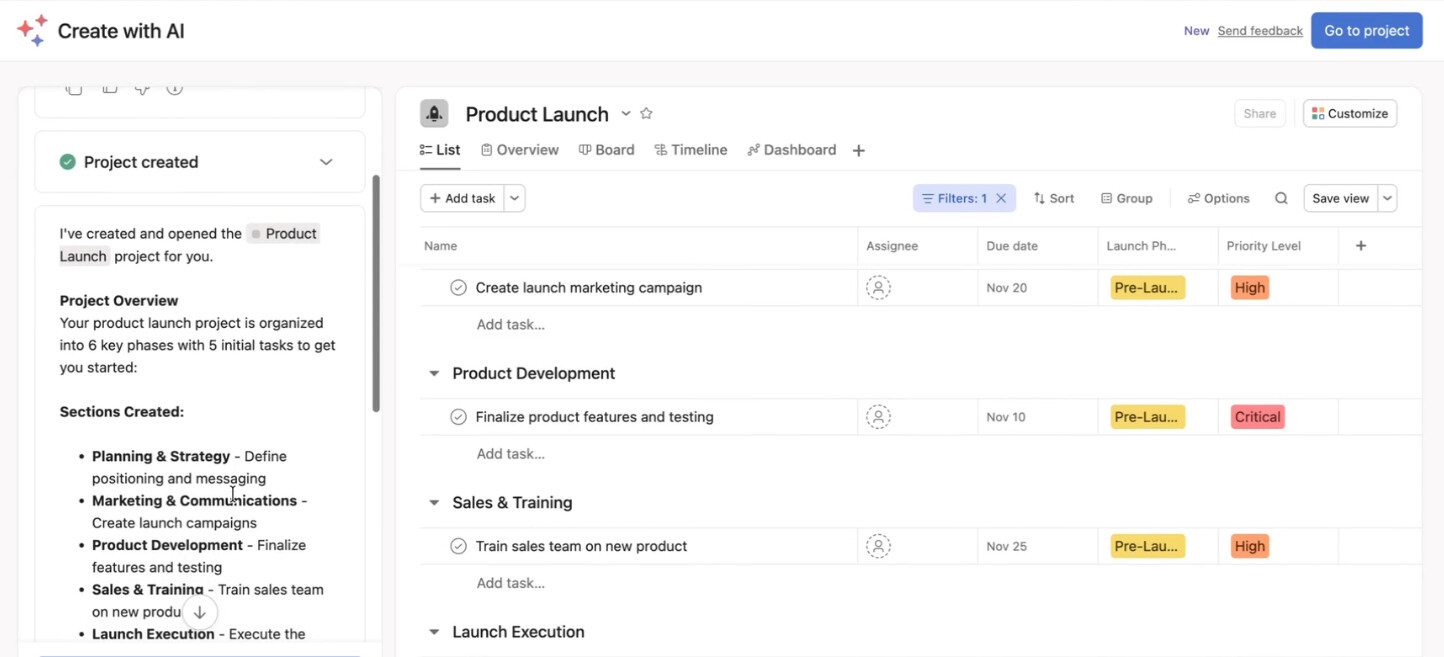Mark Finalize product features and testing complete
1444x657 pixels.
tap(458, 417)
